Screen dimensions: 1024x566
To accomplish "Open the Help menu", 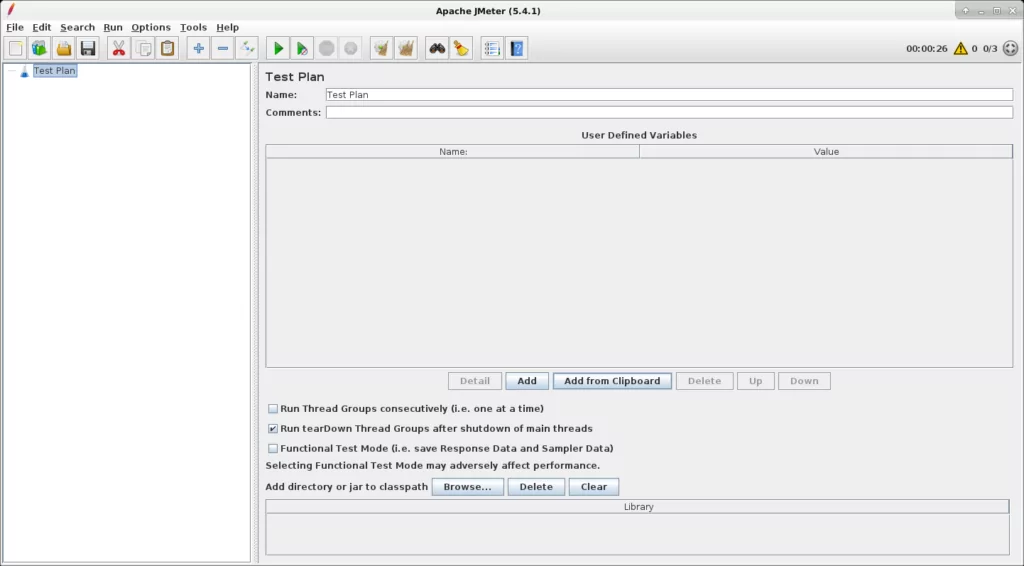I will (227, 27).
